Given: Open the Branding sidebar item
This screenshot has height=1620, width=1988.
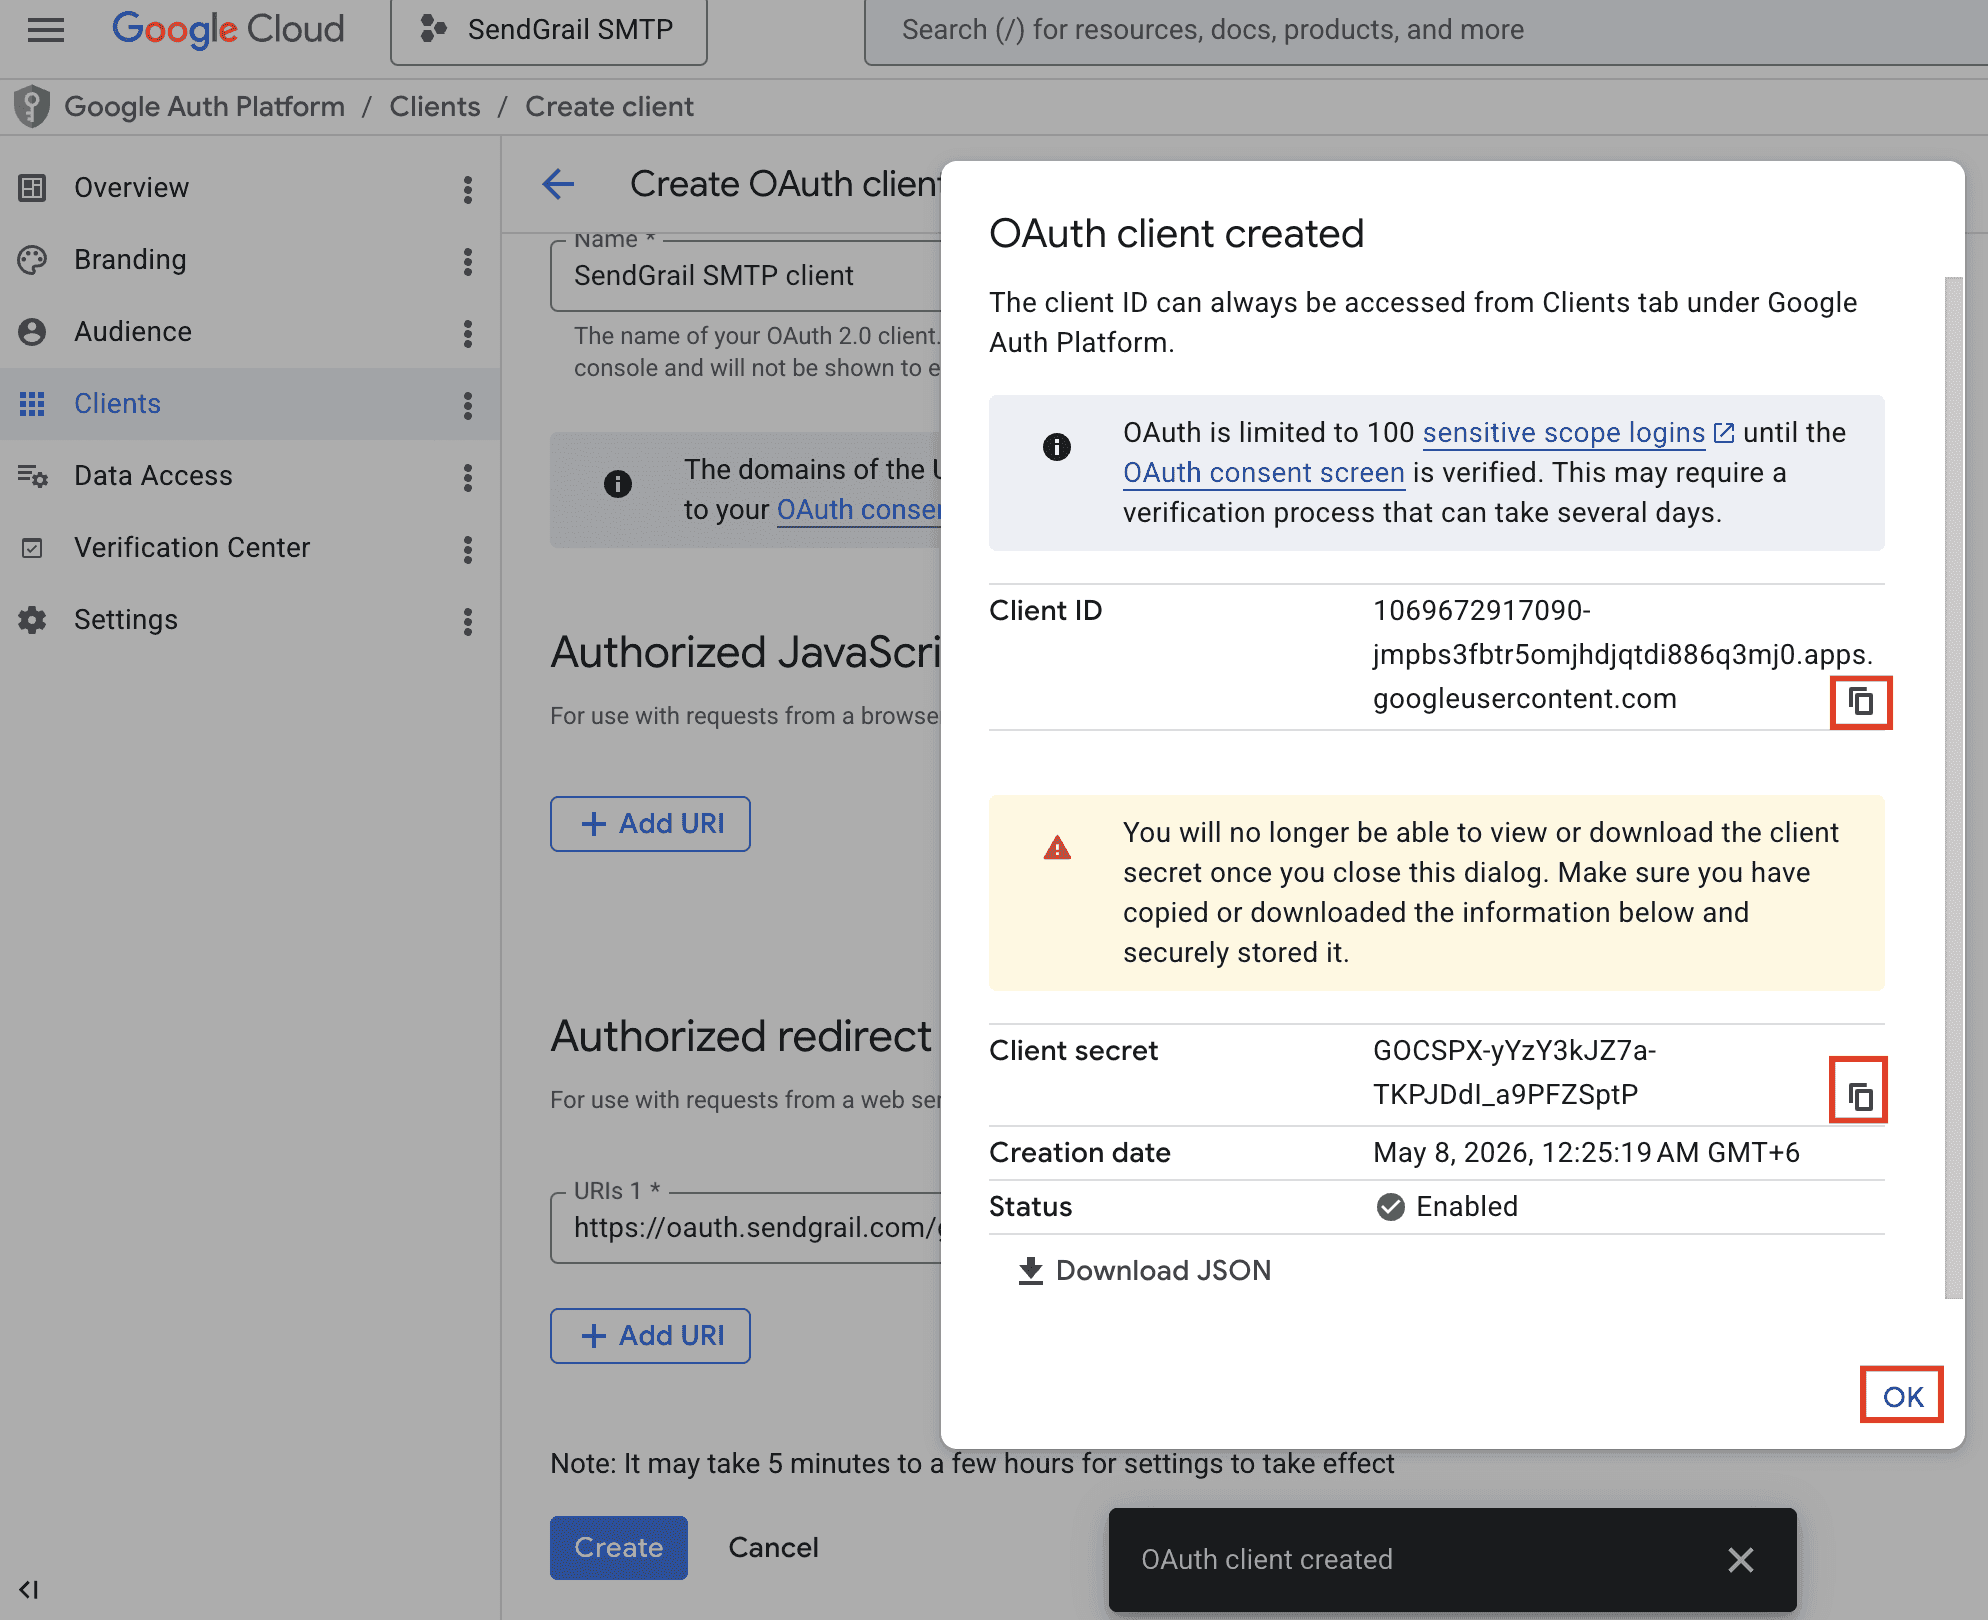Looking at the screenshot, I should click(x=130, y=260).
